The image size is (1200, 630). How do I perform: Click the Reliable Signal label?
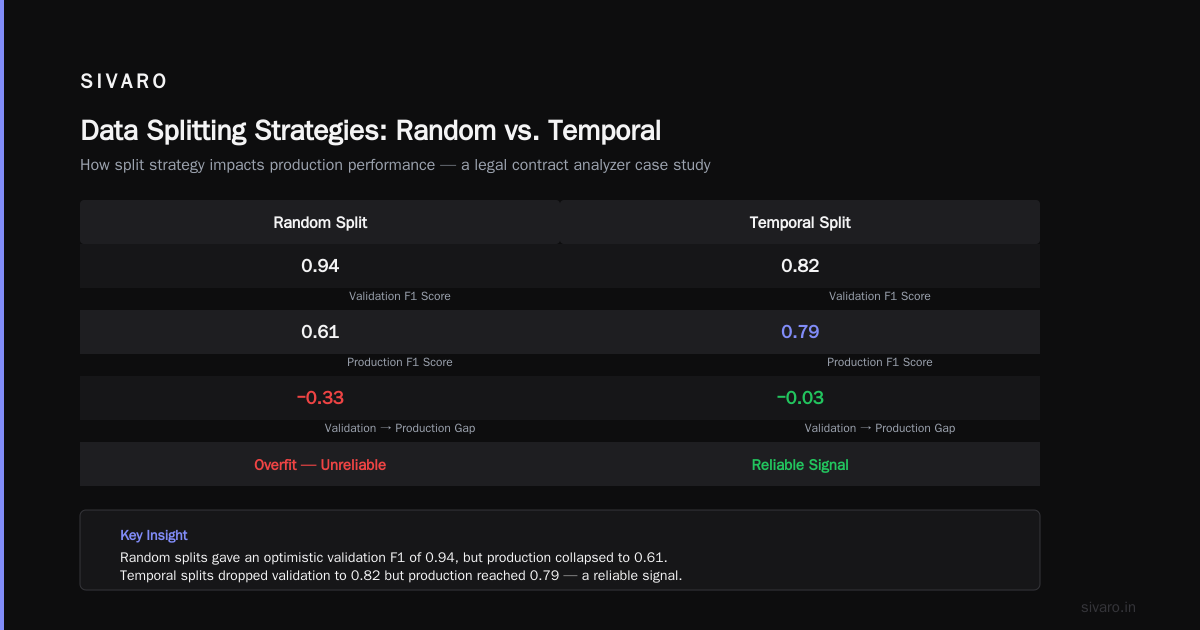(800, 465)
